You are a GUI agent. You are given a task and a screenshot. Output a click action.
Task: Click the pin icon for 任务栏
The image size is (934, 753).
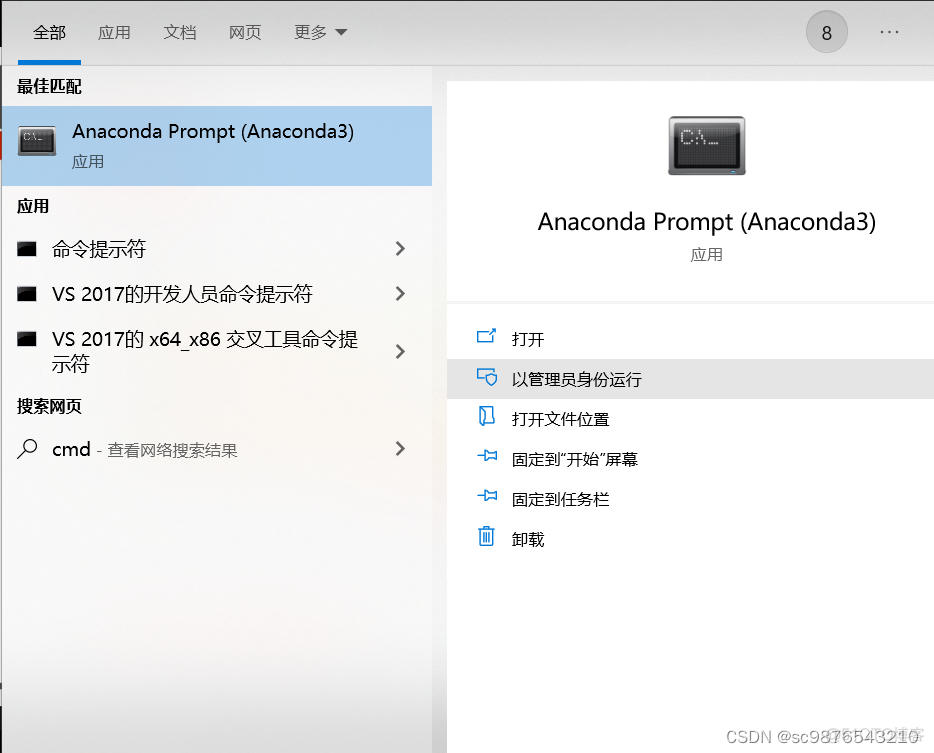pyautogui.click(x=487, y=496)
